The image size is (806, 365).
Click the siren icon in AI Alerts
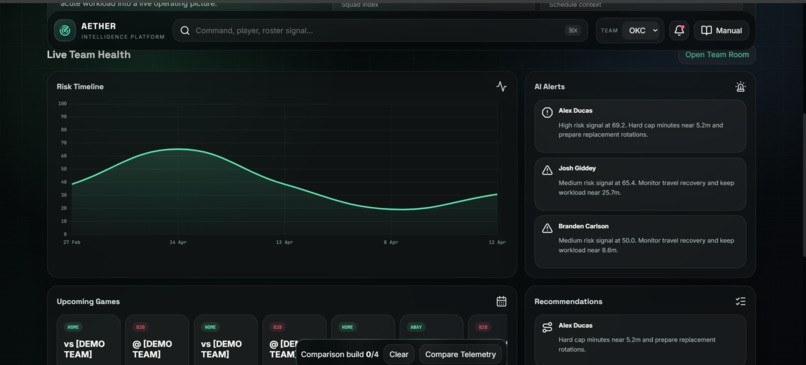pos(740,86)
